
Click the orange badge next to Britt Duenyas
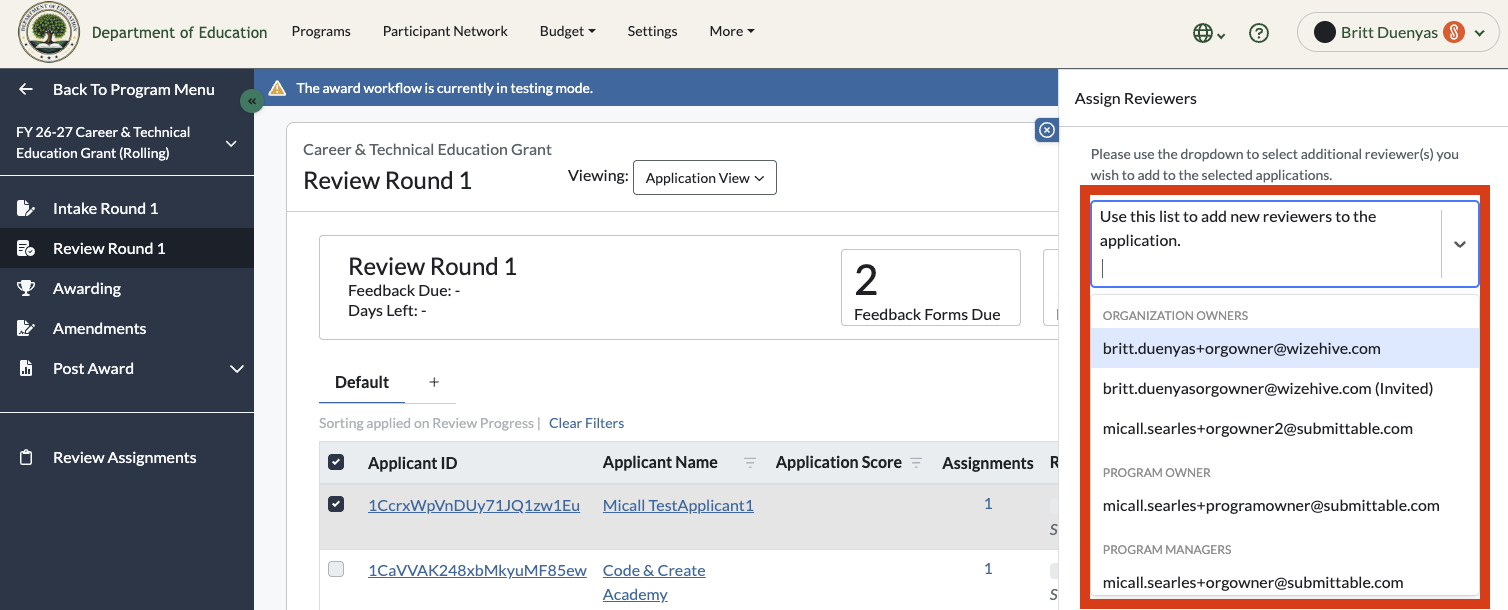(1454, 32)
